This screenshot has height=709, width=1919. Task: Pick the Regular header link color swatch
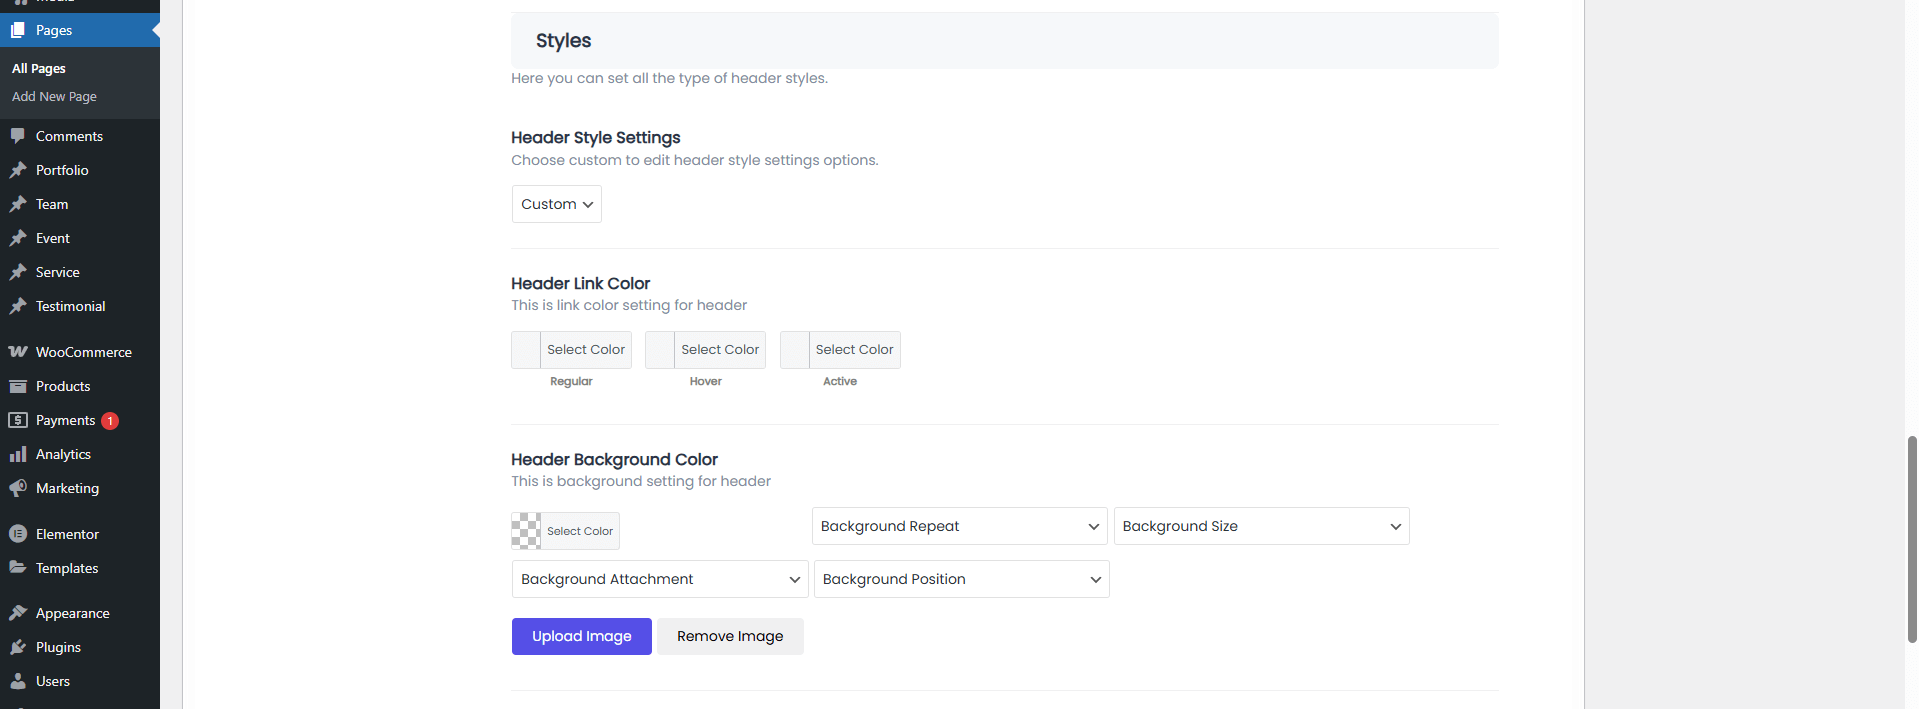[526, 350]
